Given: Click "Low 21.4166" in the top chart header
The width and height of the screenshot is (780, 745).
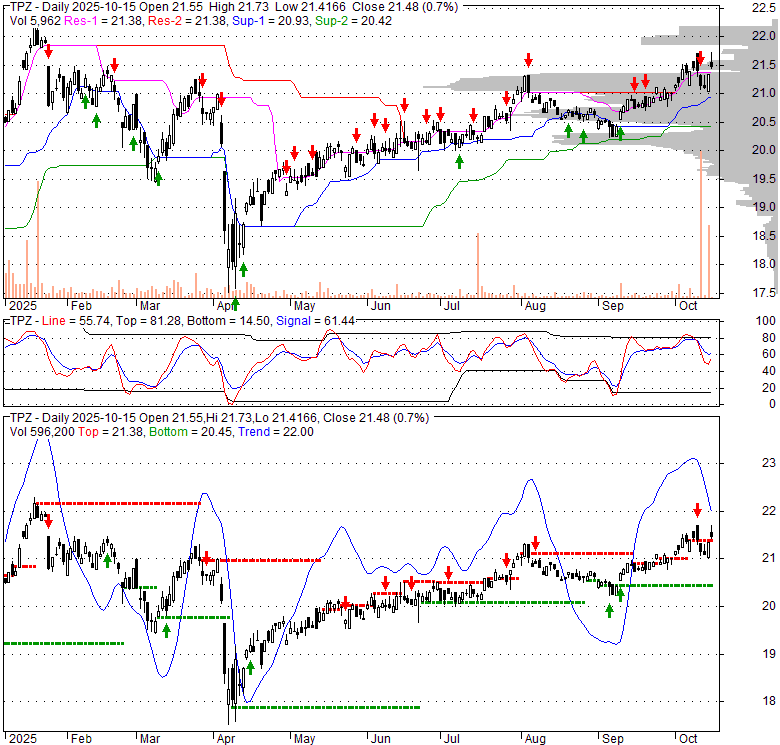Looking at the screenshot, I should click(310, 7).
